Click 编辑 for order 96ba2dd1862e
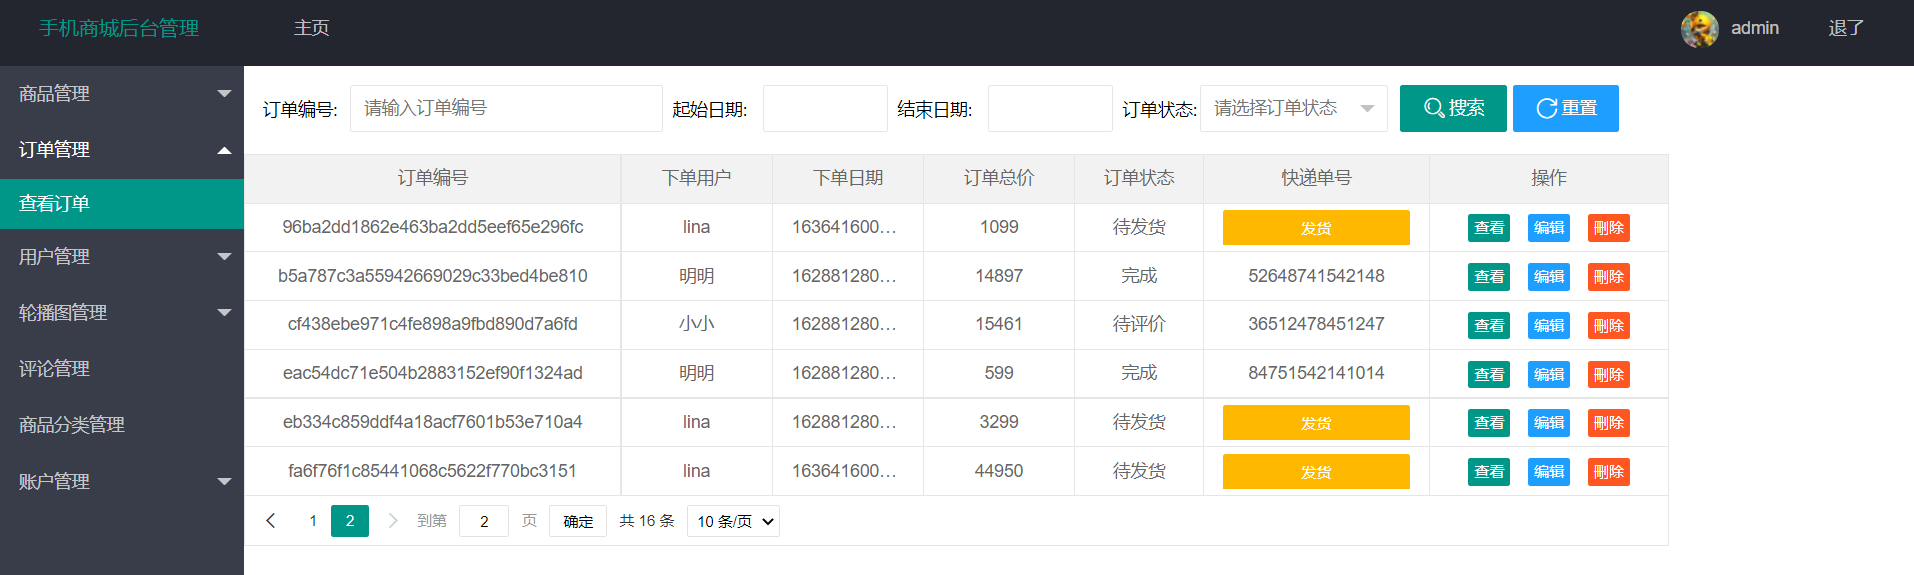 [1549, 228]
